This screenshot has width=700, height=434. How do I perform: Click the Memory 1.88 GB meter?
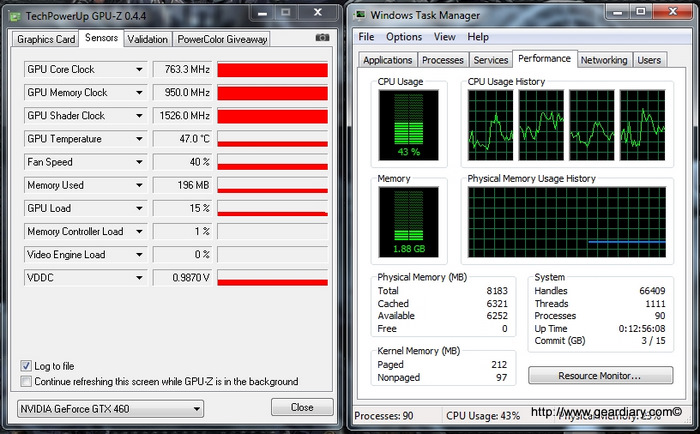point(408,222)
